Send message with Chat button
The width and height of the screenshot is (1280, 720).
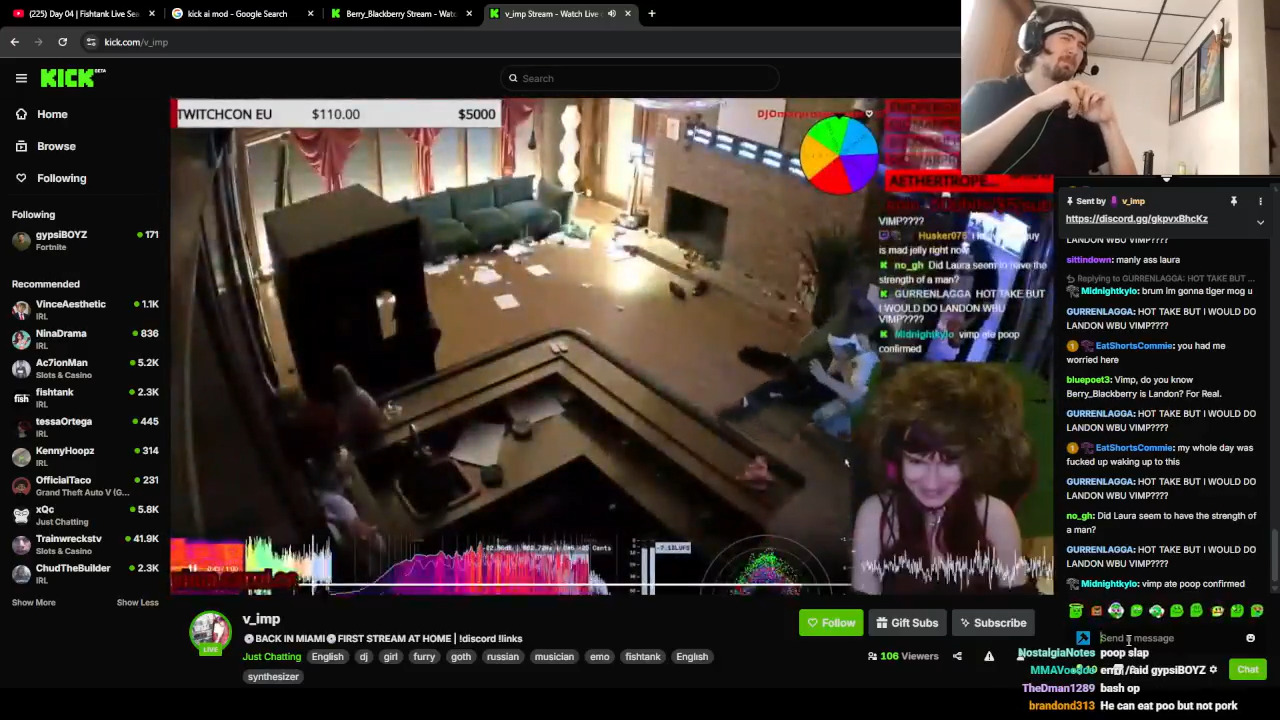pyautogui.click(x=1248, y=670)
